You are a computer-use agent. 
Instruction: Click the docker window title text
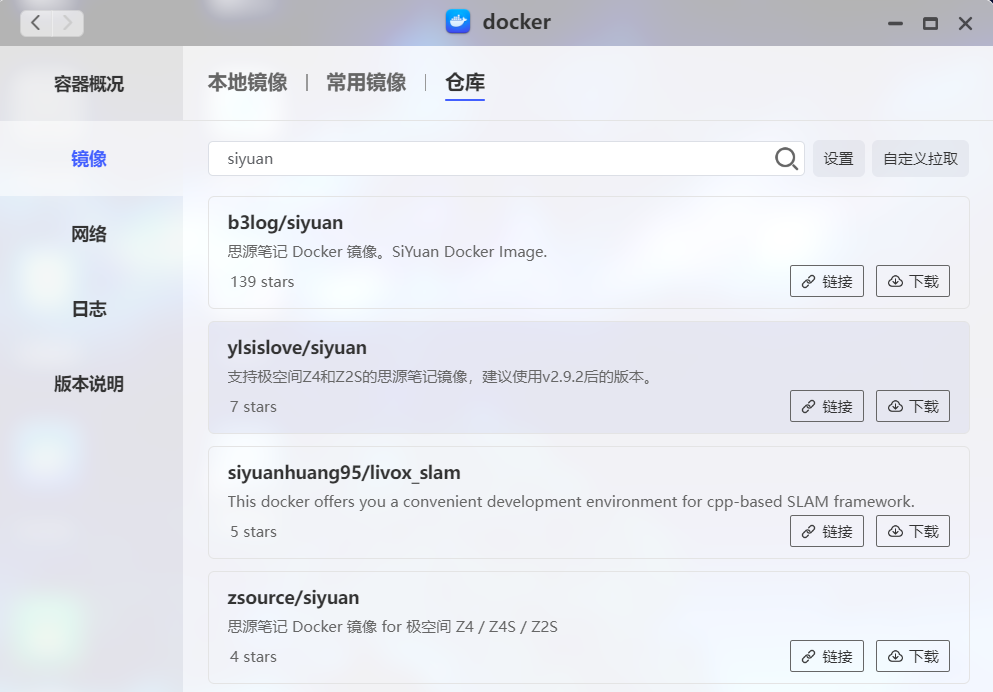point(517,22)
